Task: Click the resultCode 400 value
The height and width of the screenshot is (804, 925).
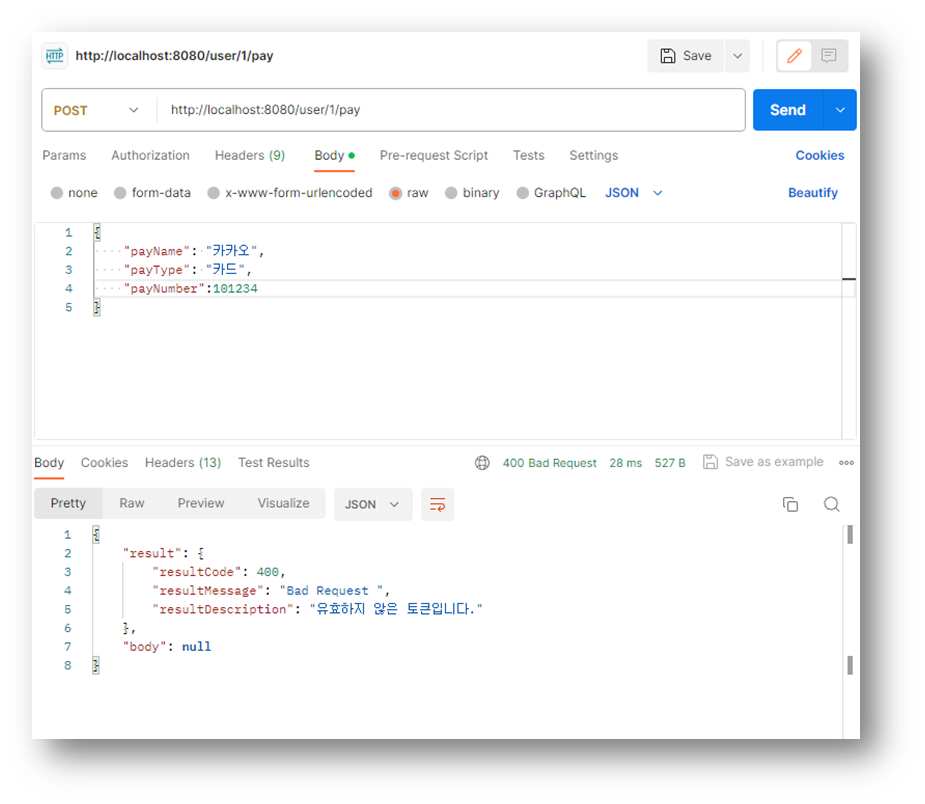Action: click(267, 572)
